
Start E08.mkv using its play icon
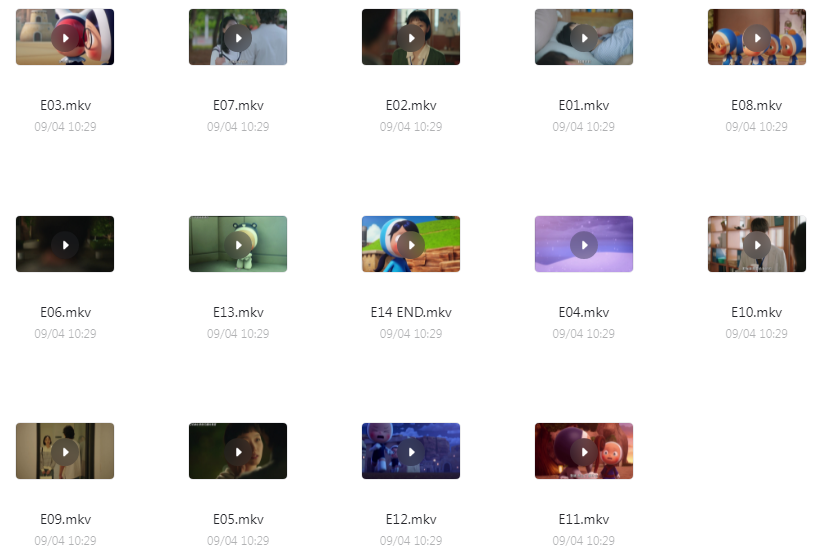(757, 38)
